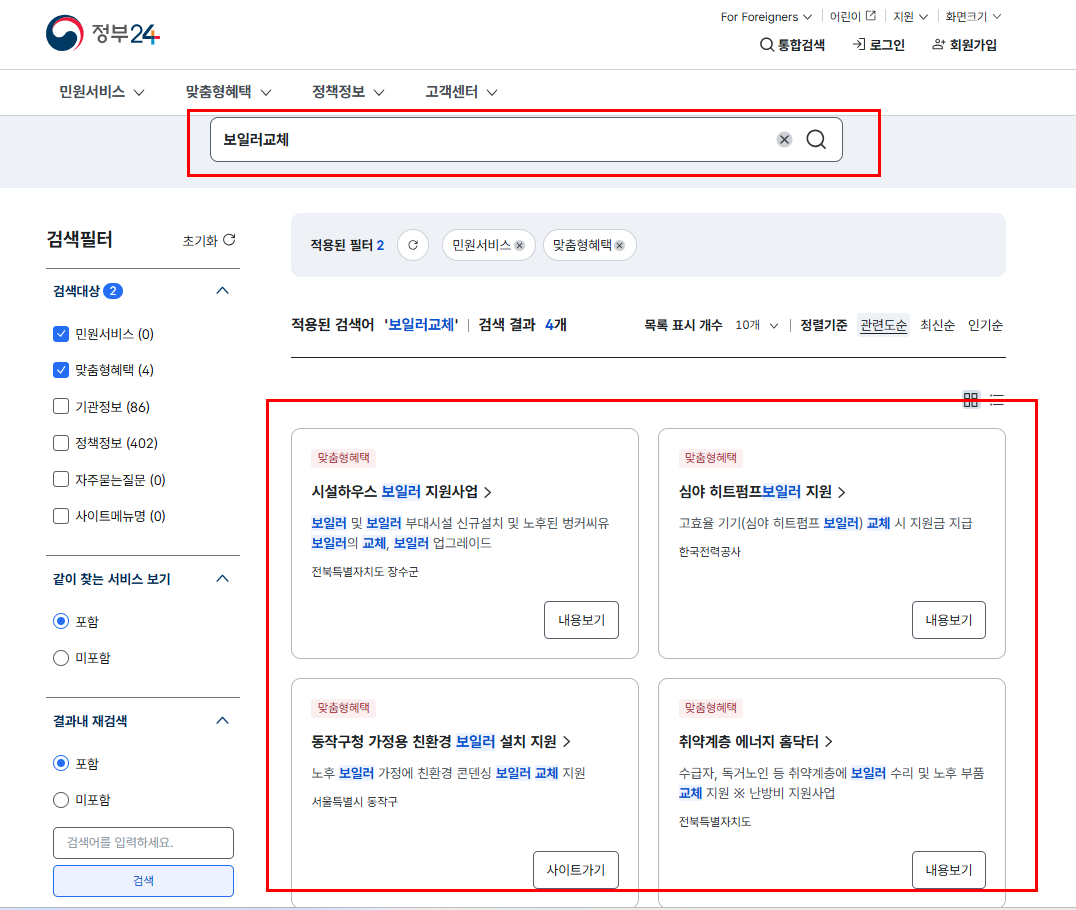Sort results by 최신순
1076x910 pixels.
[936, 324]
